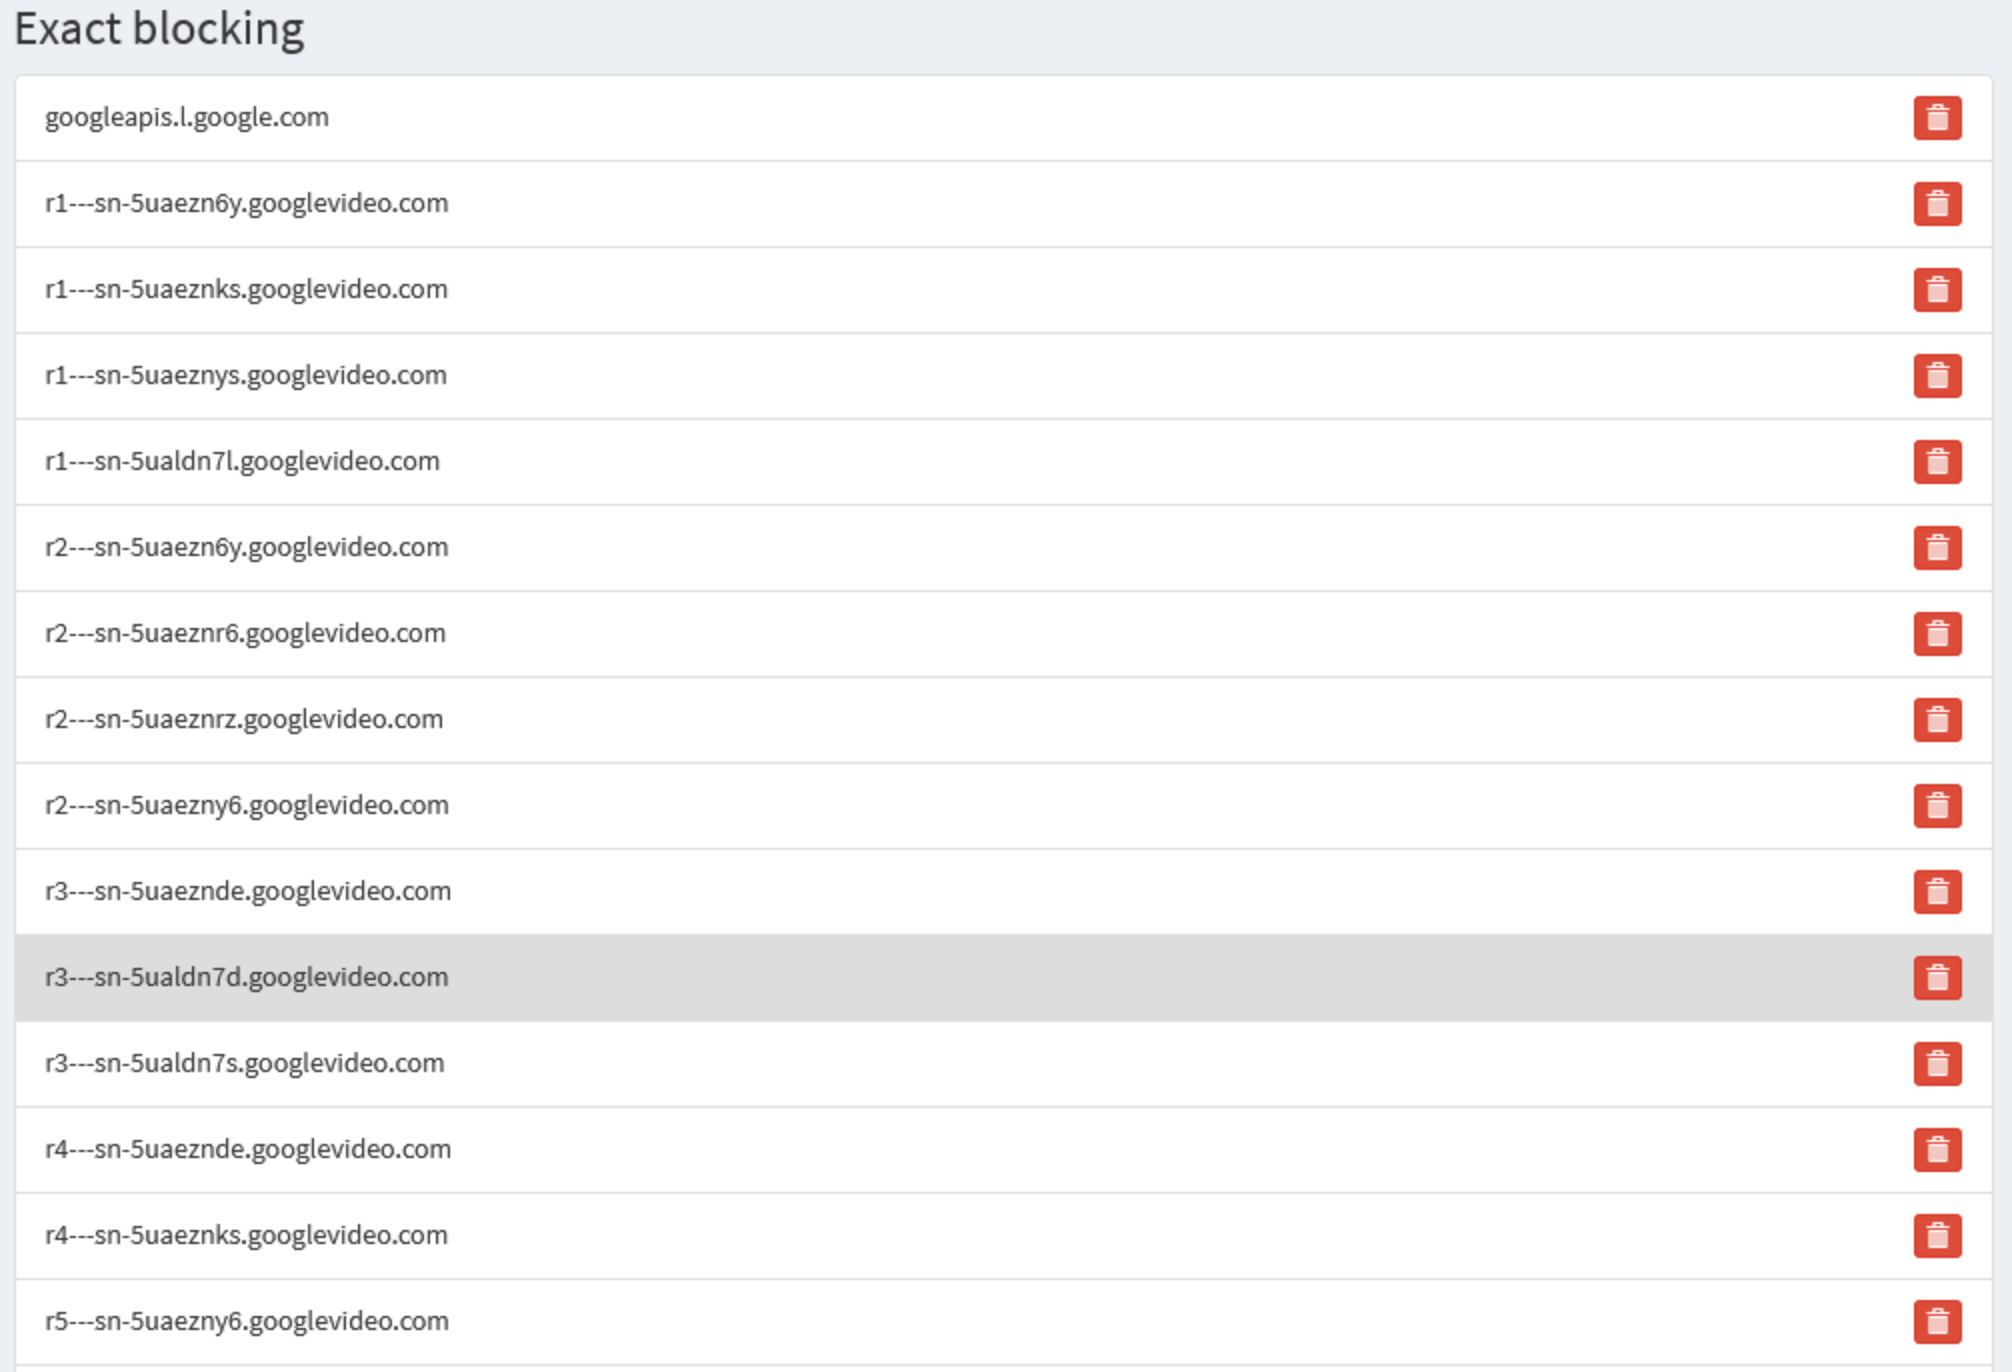2012x1372 pixels.
Task: Click on r1---sn-5uaeznys.googlevideo.com text
Action: click(246, 376)
